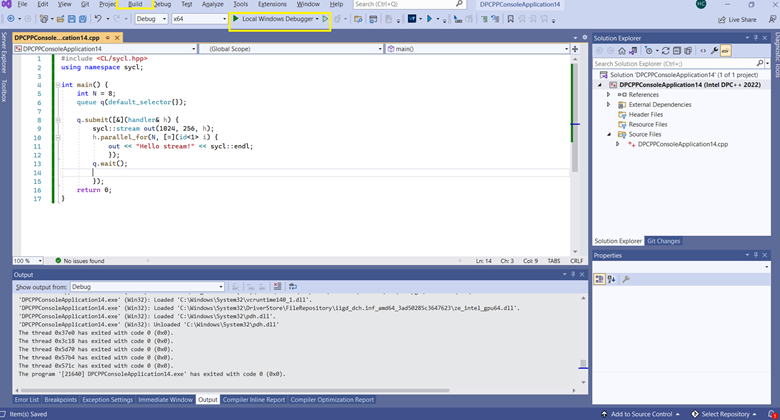Open the main() member dropdown

pyautogui.click(x=478, y=49)
